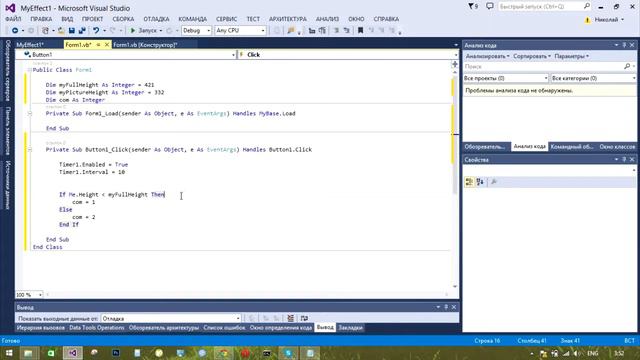Image resolution: width=640 pixels, height=360 pixels.
Task: Switch to the Окно классов tab
Action: [x=617, y=147]
